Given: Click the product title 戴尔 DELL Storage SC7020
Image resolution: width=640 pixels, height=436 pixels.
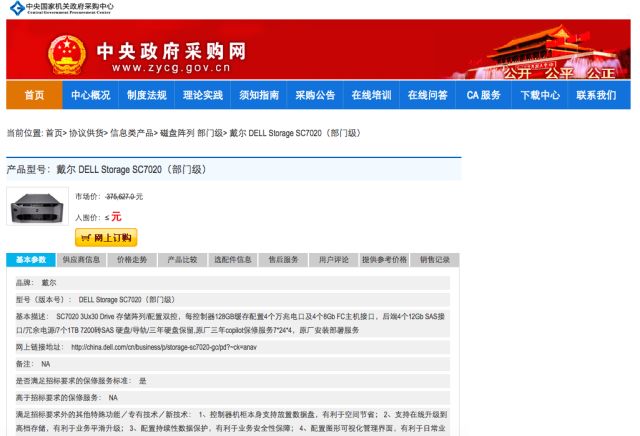Looking at the screenshot, I should 133,169.
